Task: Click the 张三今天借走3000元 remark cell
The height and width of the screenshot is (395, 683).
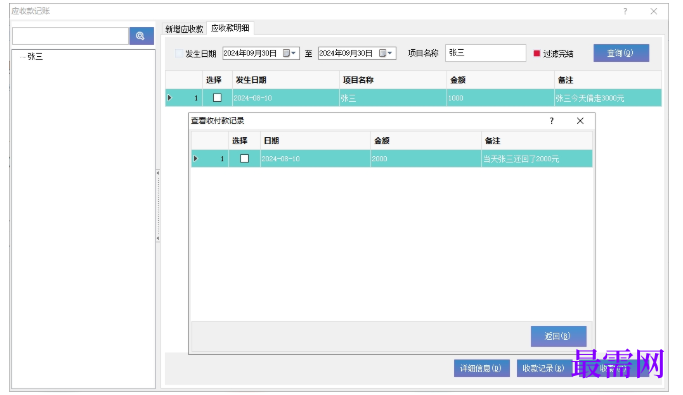Action: [x=608, y=98]
